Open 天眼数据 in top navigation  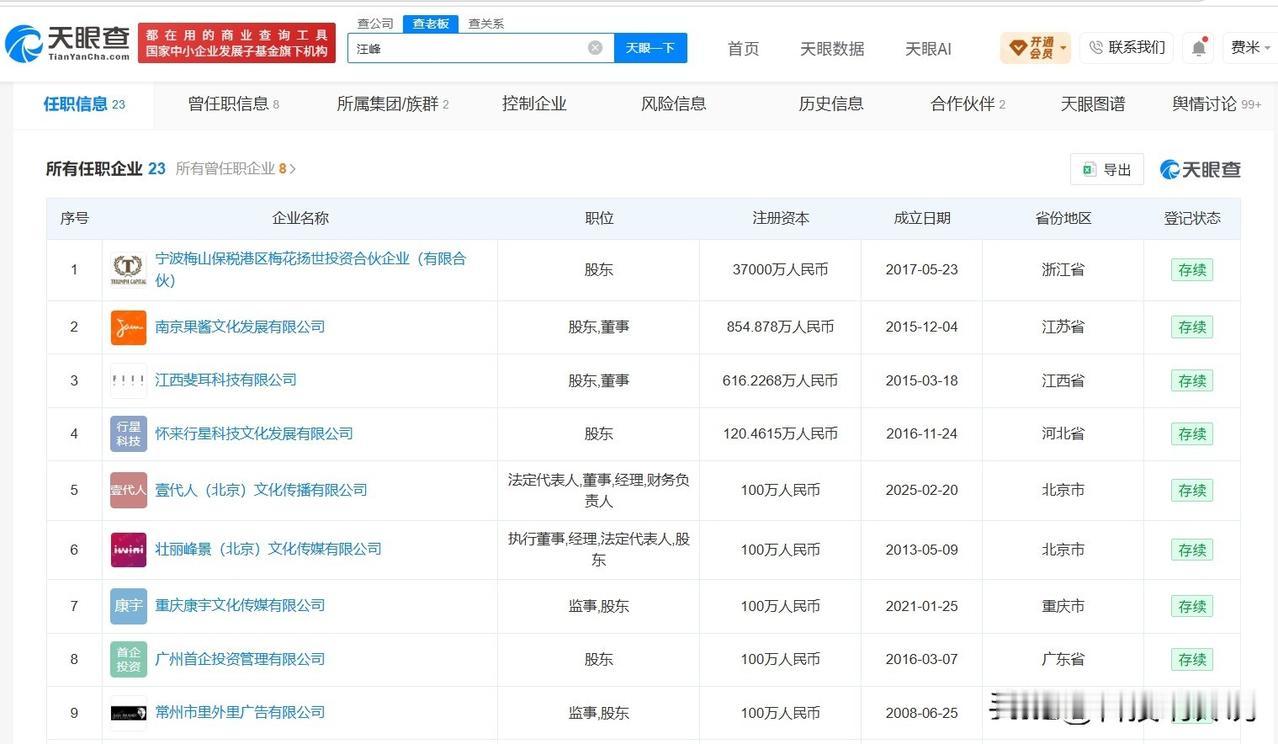(832, 48)
